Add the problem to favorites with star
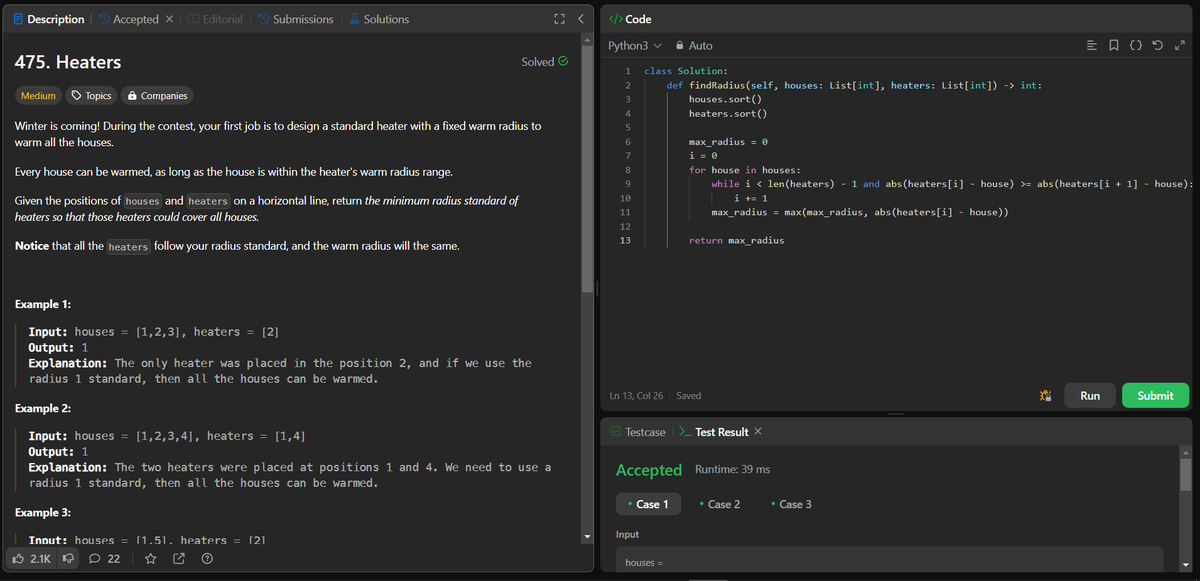This screenshot has height=581, width=1200. [150, 558]
